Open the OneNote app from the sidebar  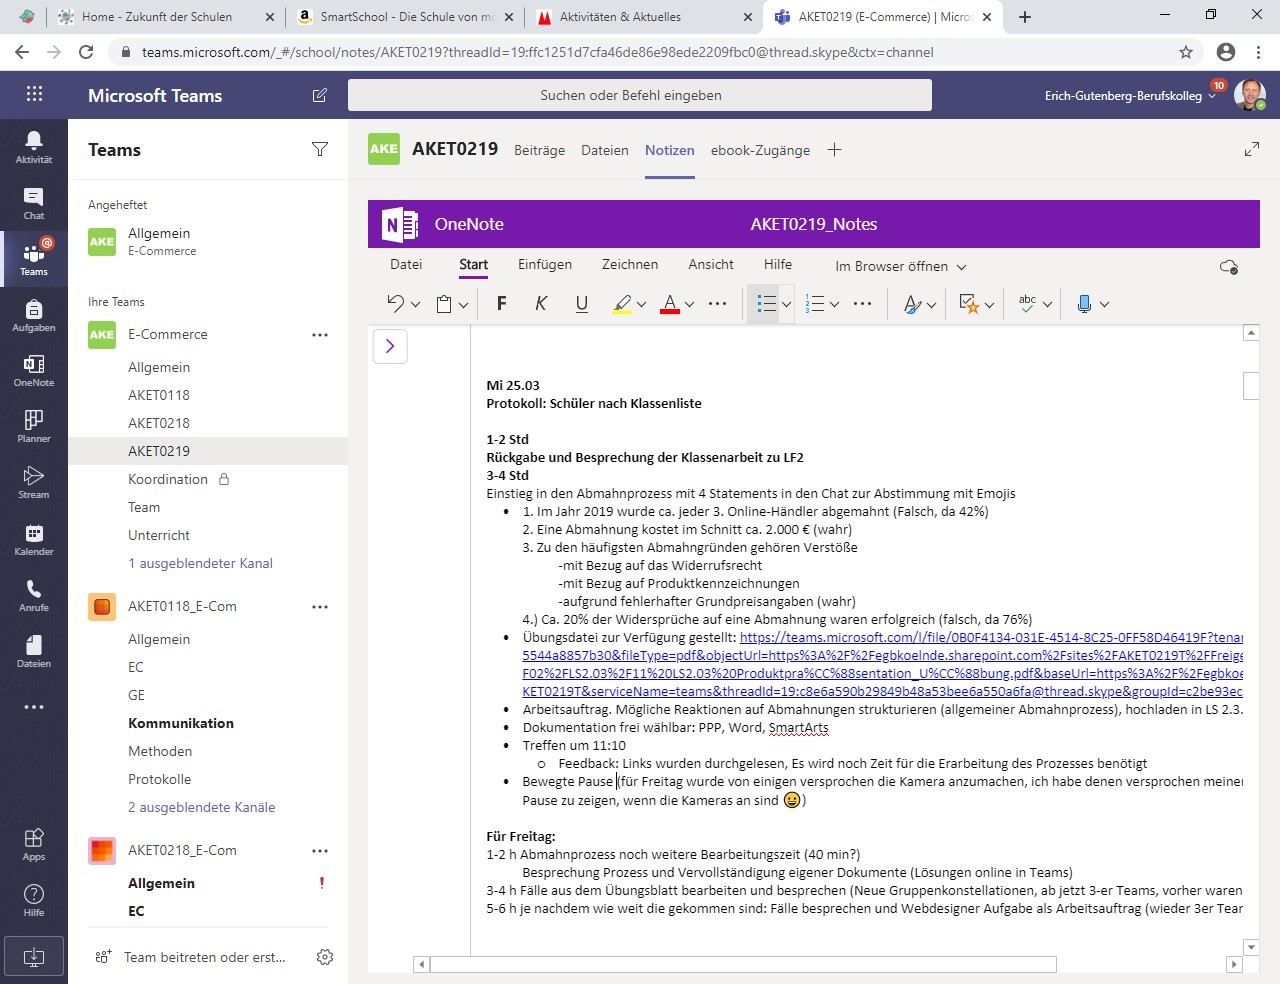coord(33,369)
